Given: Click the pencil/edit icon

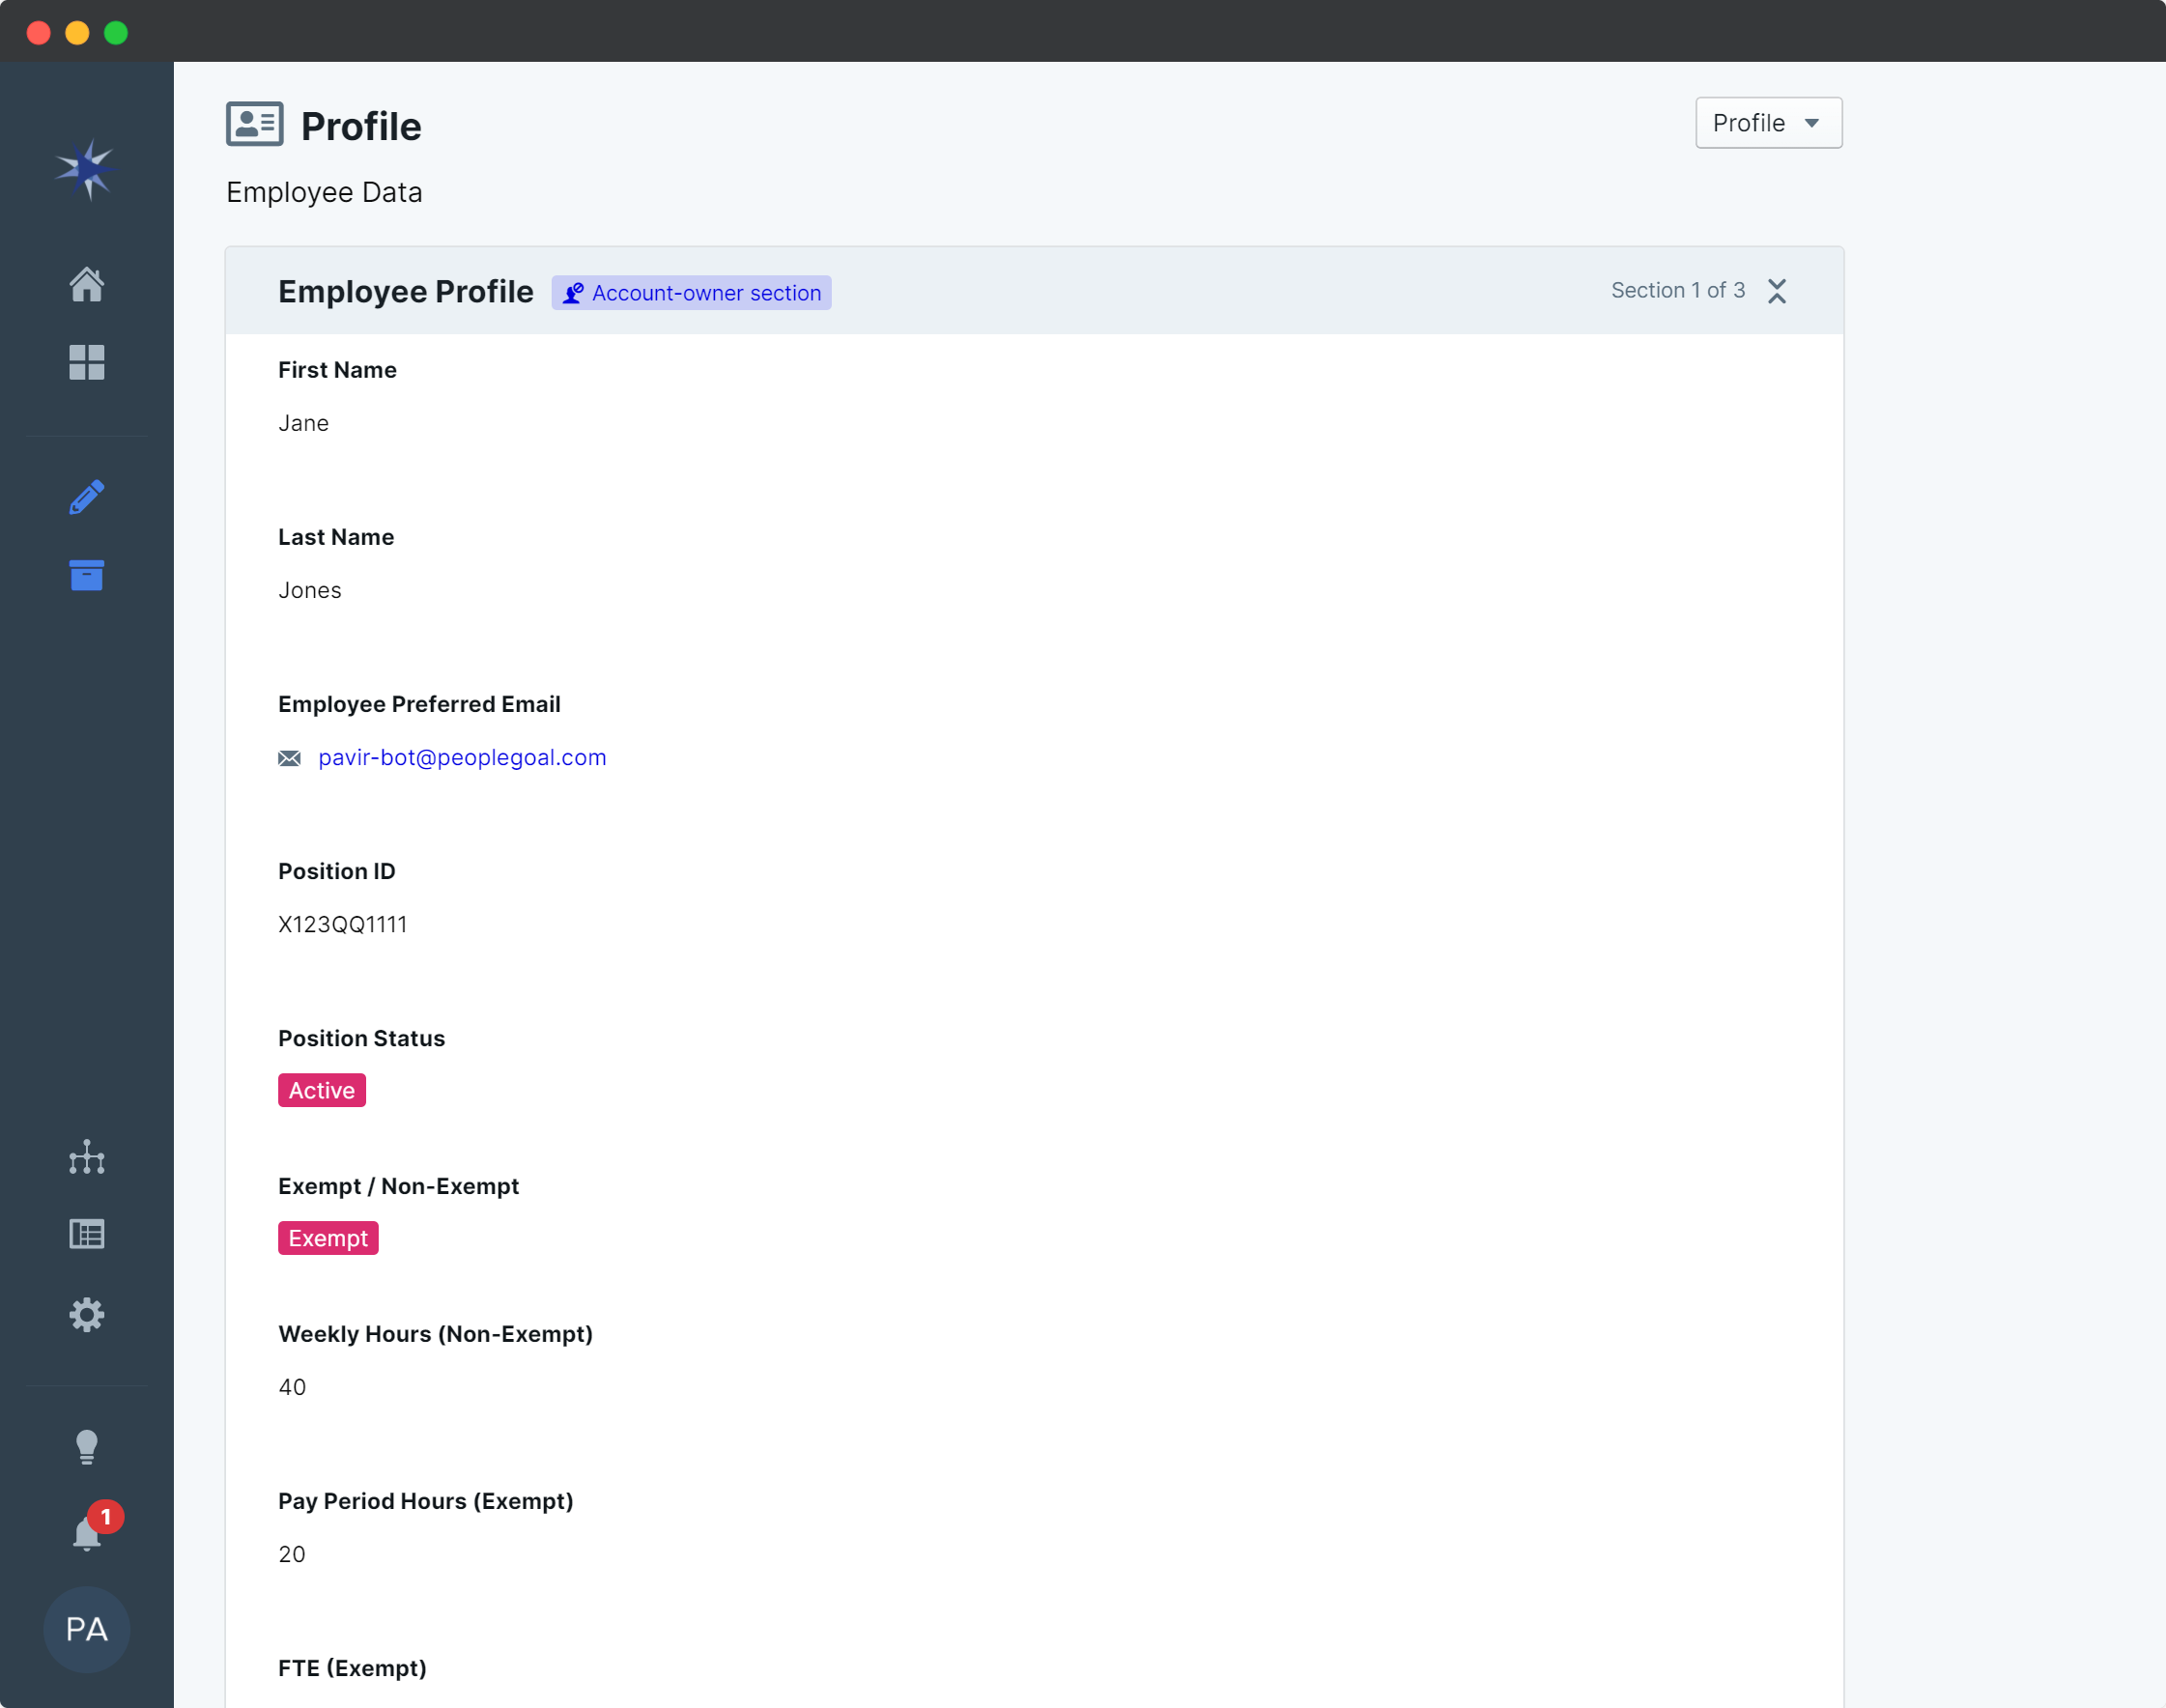Looking at the screenshot, I should tap(86, 496).
